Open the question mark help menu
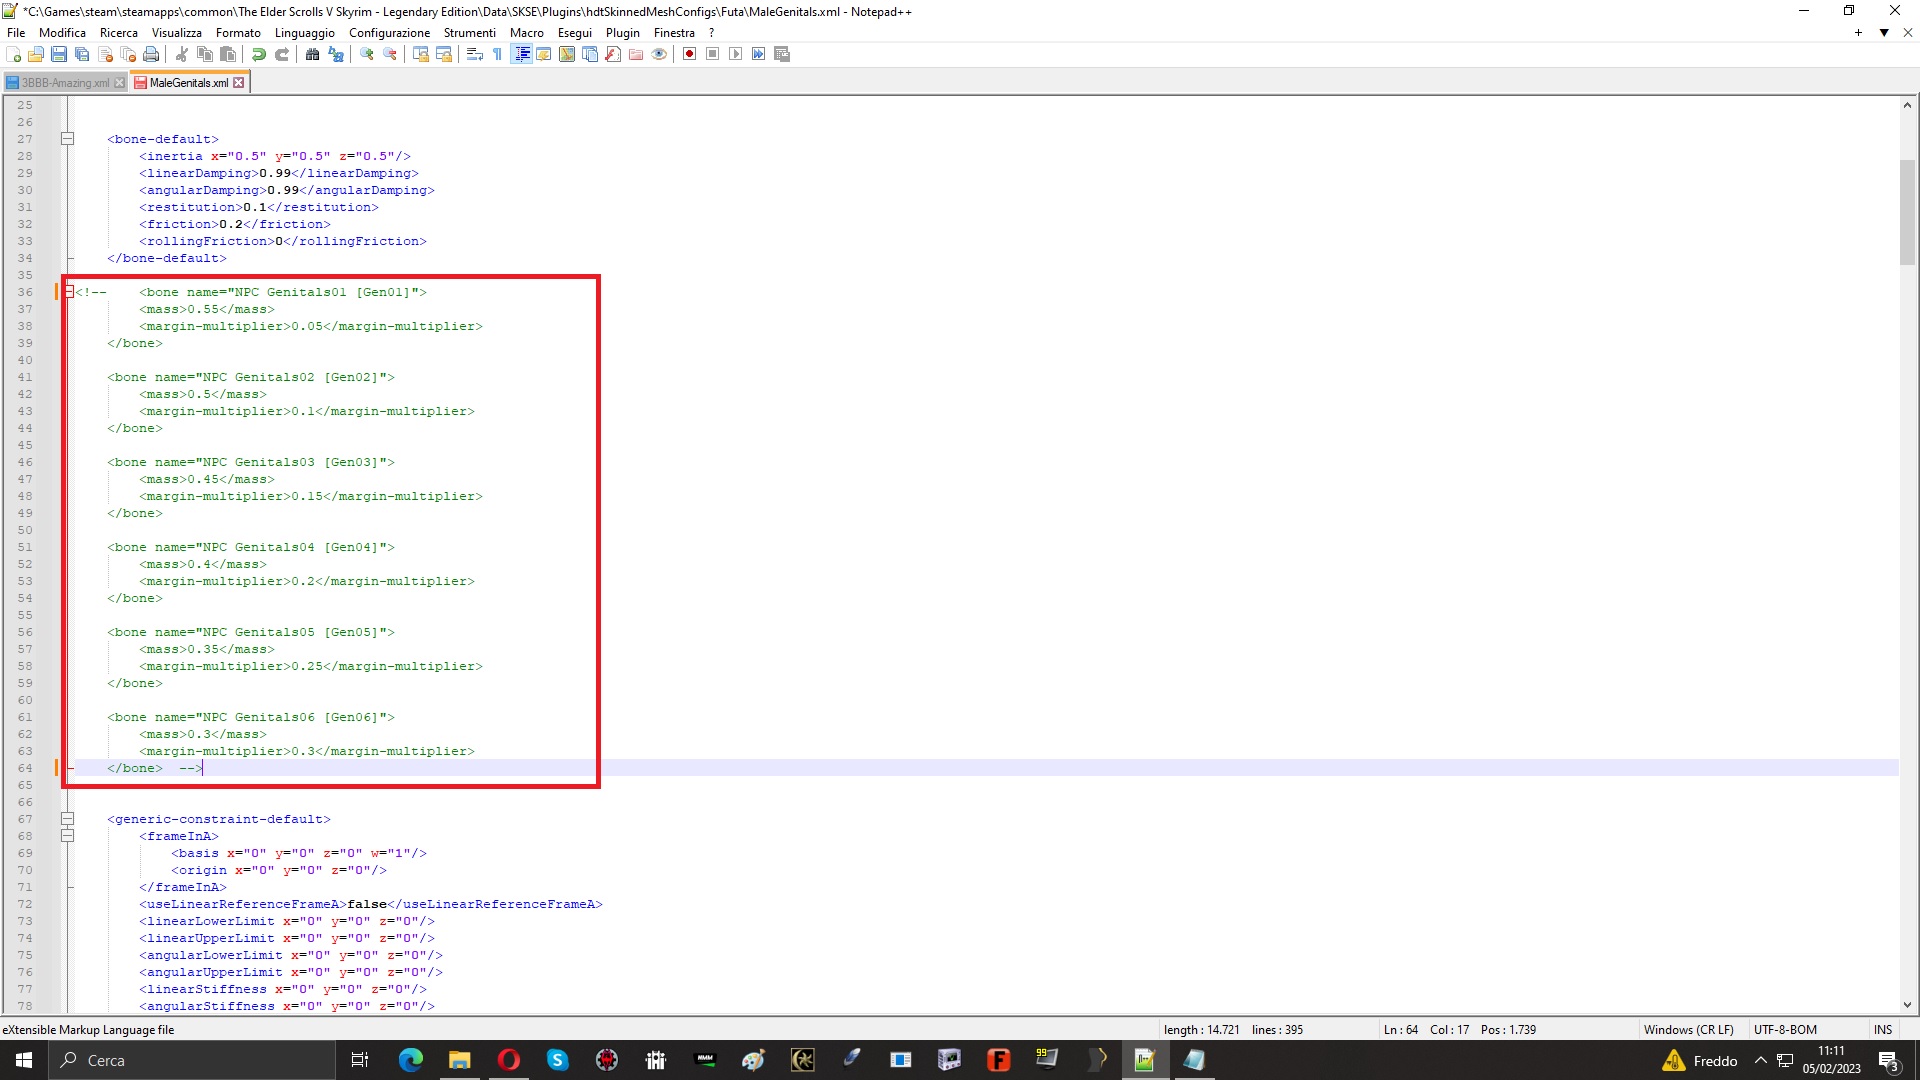The height and width of the screenshot is (1080, 1920). point(711,33)
